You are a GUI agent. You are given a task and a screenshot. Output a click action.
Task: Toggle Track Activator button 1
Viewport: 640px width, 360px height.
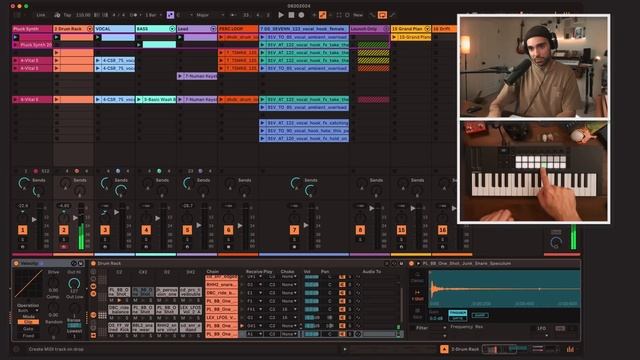[x=23, y=230]
